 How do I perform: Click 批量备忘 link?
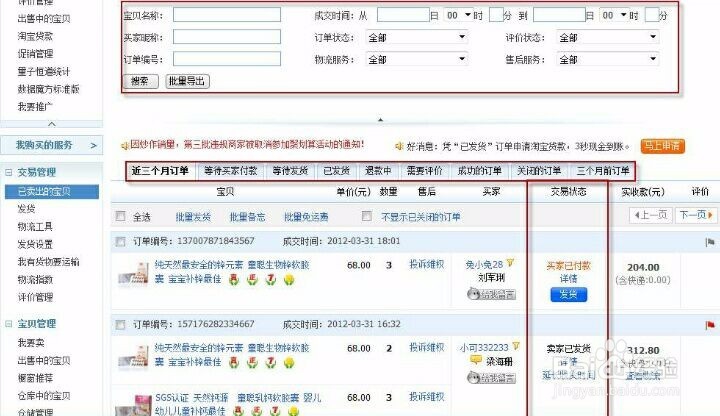[x=248, y=217]
